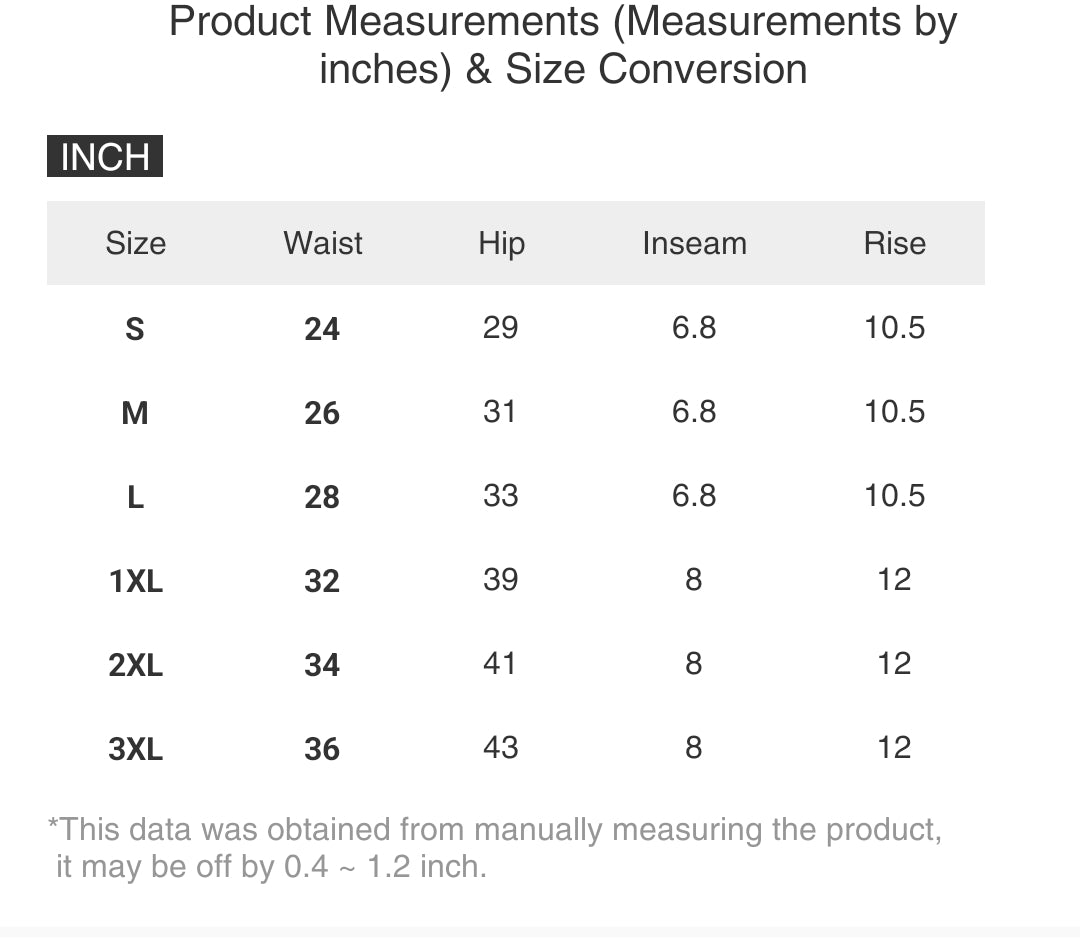Click inseam value 6.8 in L row
Viewport: 1080px width, 941px height.
pos(694,495)
